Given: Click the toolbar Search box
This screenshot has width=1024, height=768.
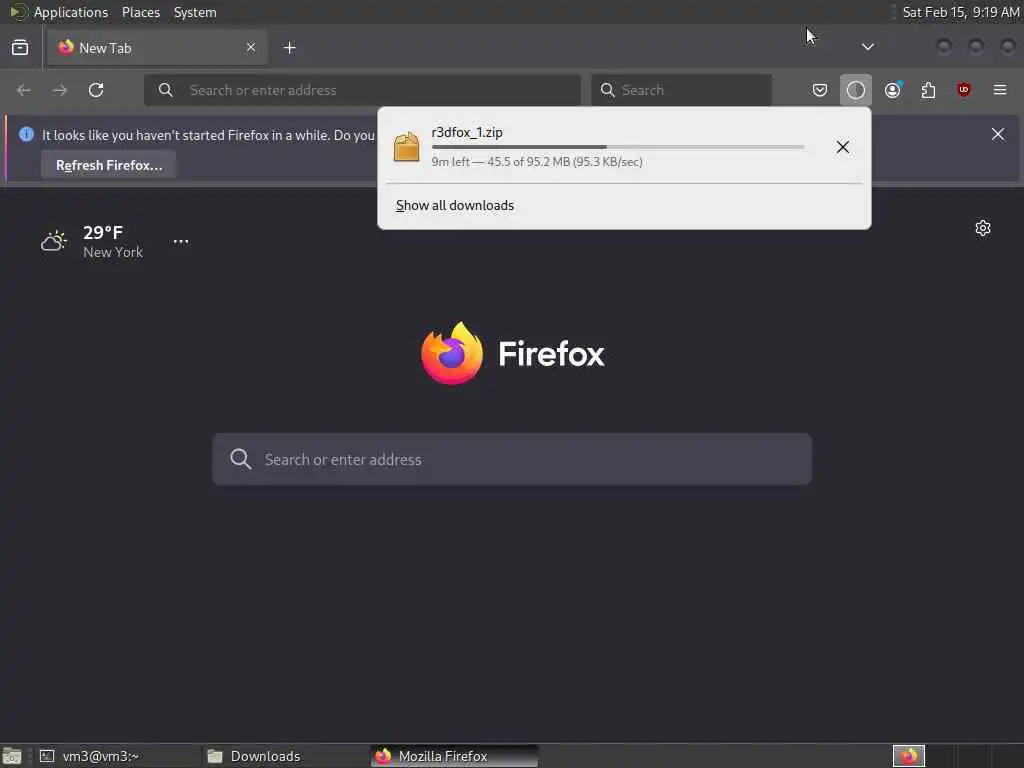Looking at the screenshot, I should (x=681, y=90).
